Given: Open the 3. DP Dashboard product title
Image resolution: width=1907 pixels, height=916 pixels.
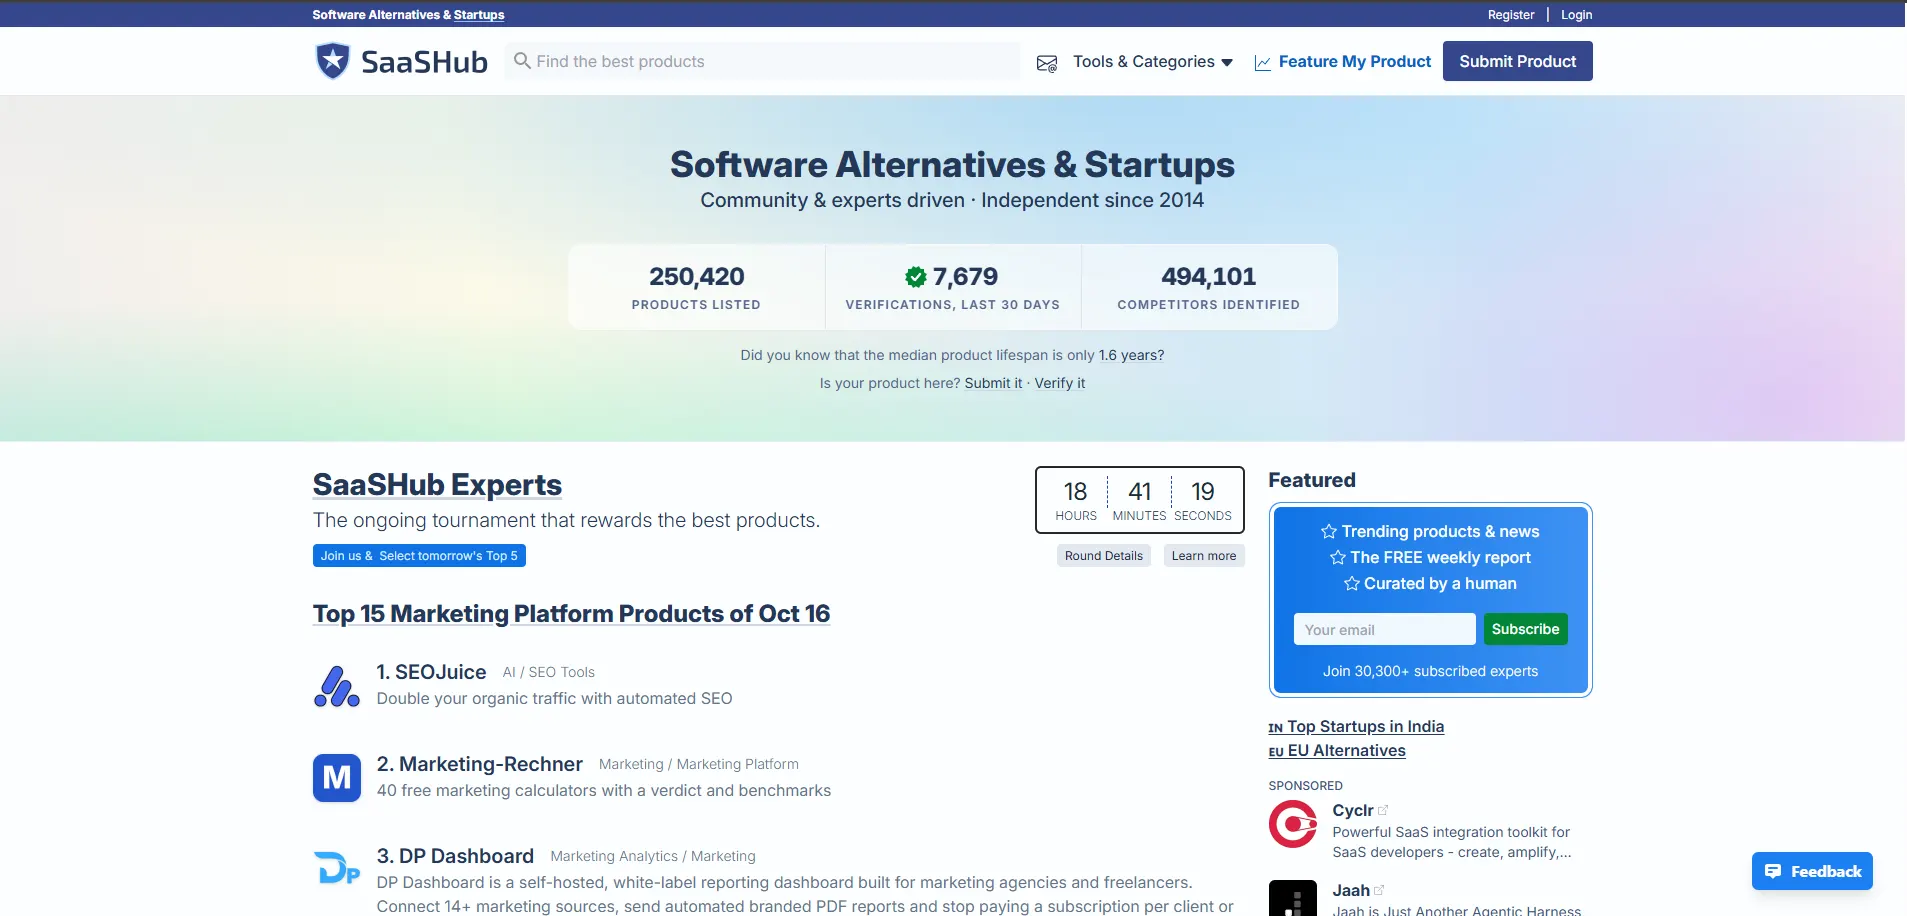Looking at the screenshot, I should (x=455, y=856).
